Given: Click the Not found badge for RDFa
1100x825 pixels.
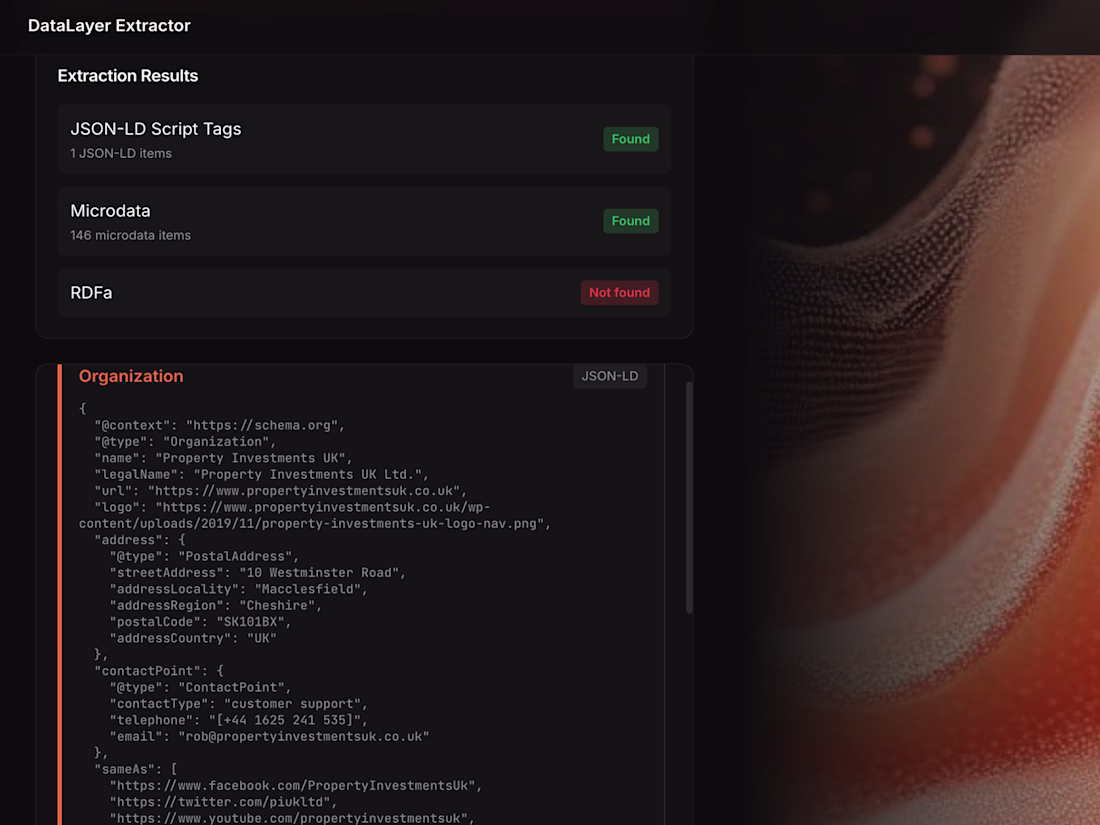Looking at the screenshot, I should click(x=619, y=293).
